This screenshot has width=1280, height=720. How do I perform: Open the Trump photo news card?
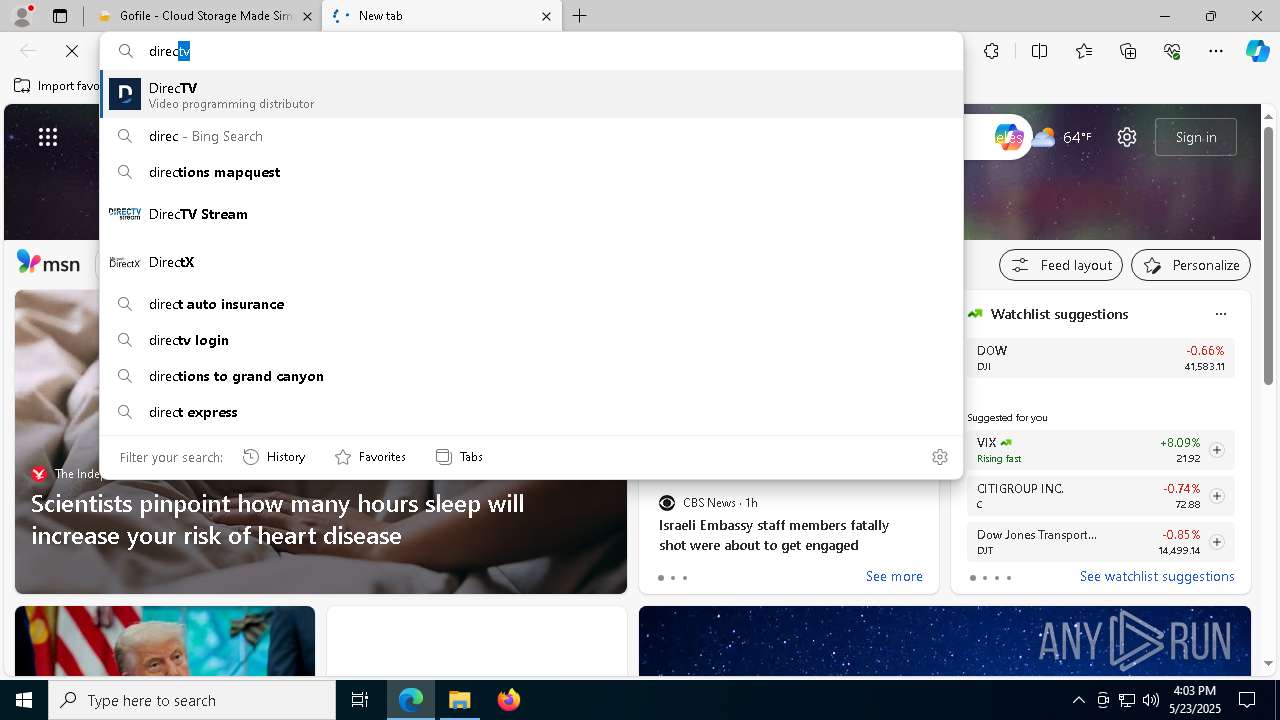pyautogui.click(x=165, y=641)
